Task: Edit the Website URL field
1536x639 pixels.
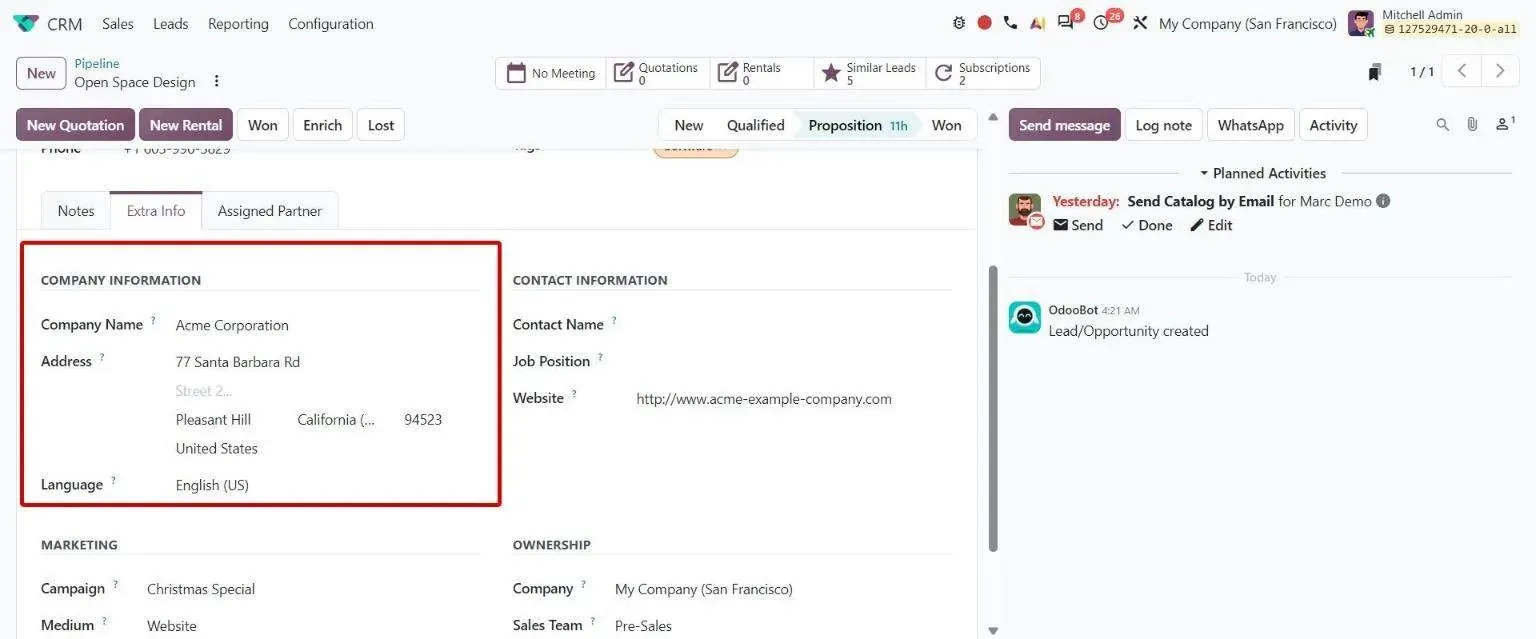Action: pos(793,399)
